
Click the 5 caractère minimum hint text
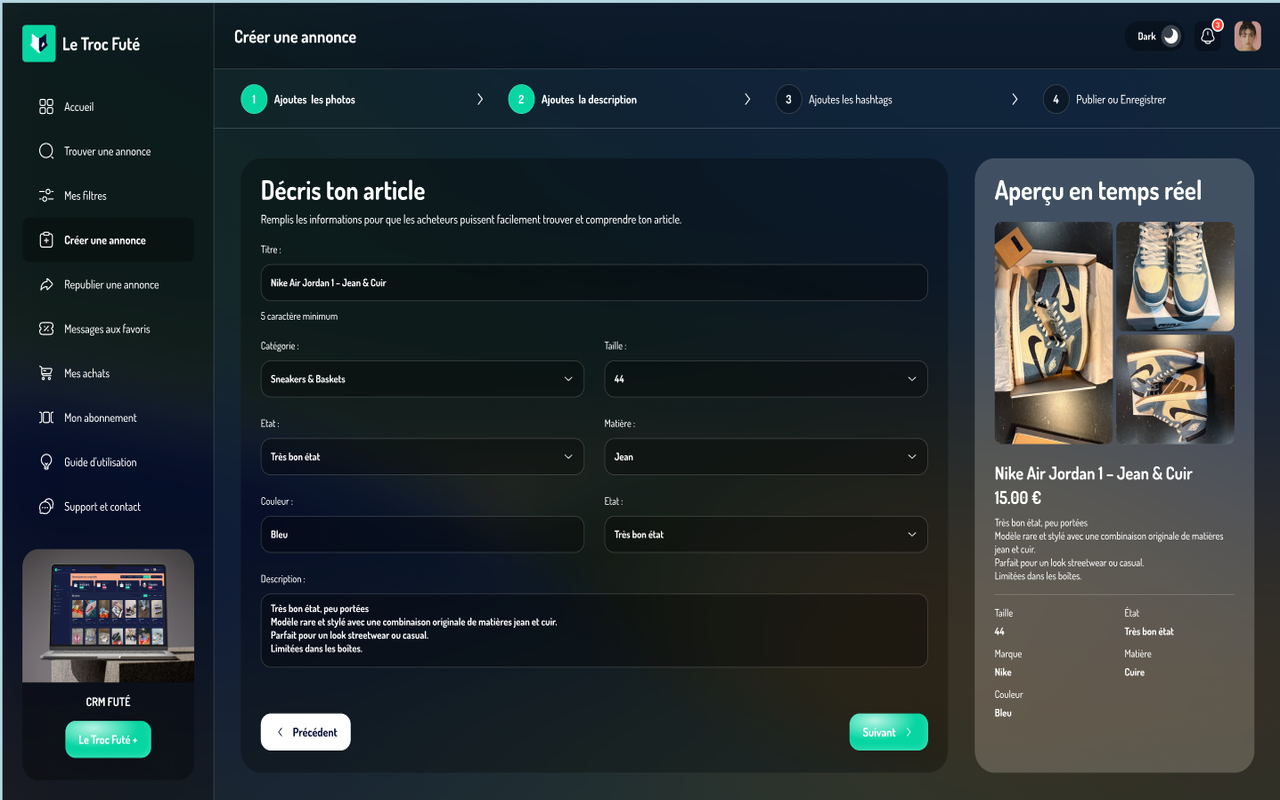coord(299,316)
